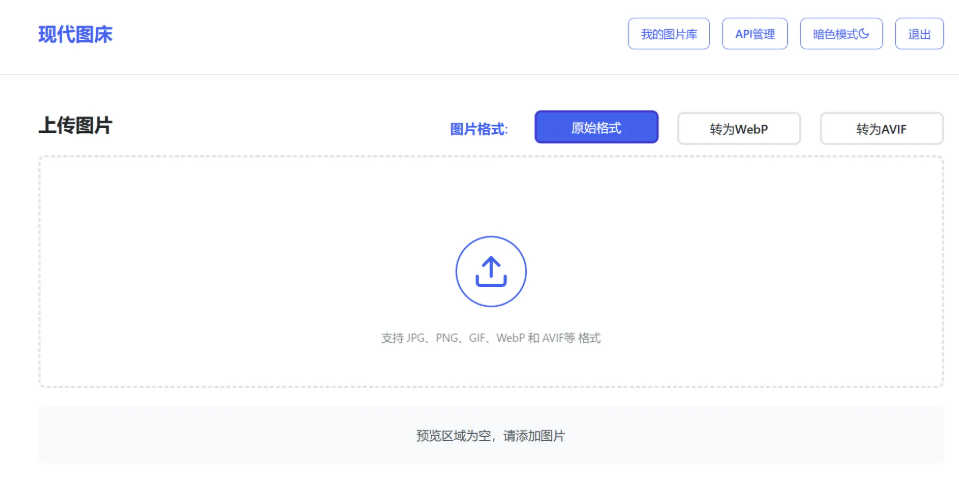Select 转为WebP format option

click(739, 129)
